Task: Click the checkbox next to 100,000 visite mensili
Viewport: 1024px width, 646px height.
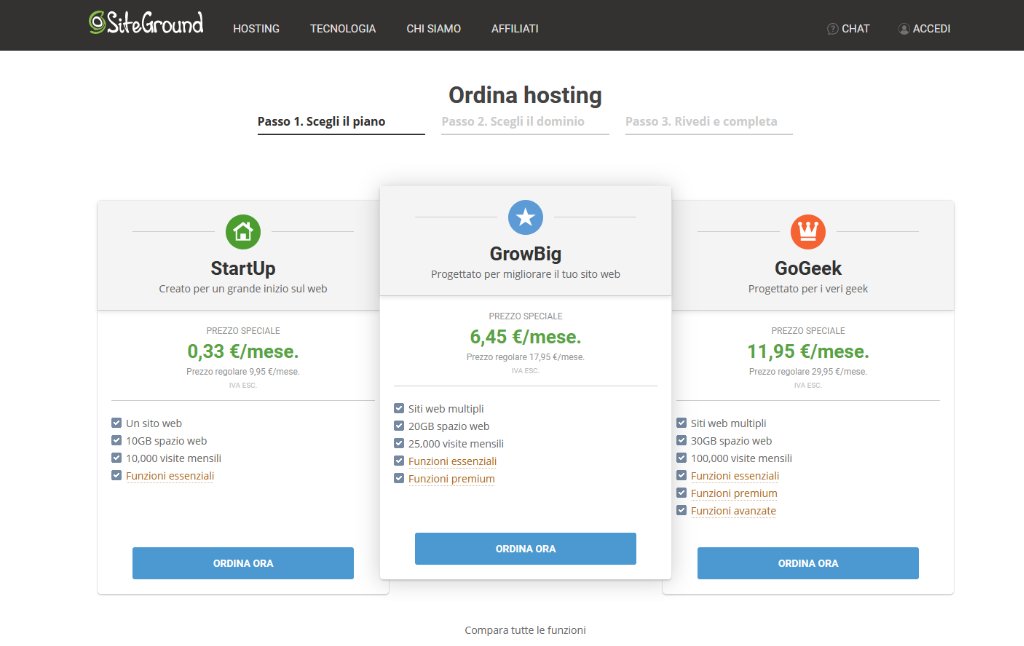Action: click(x=681, y=458)
